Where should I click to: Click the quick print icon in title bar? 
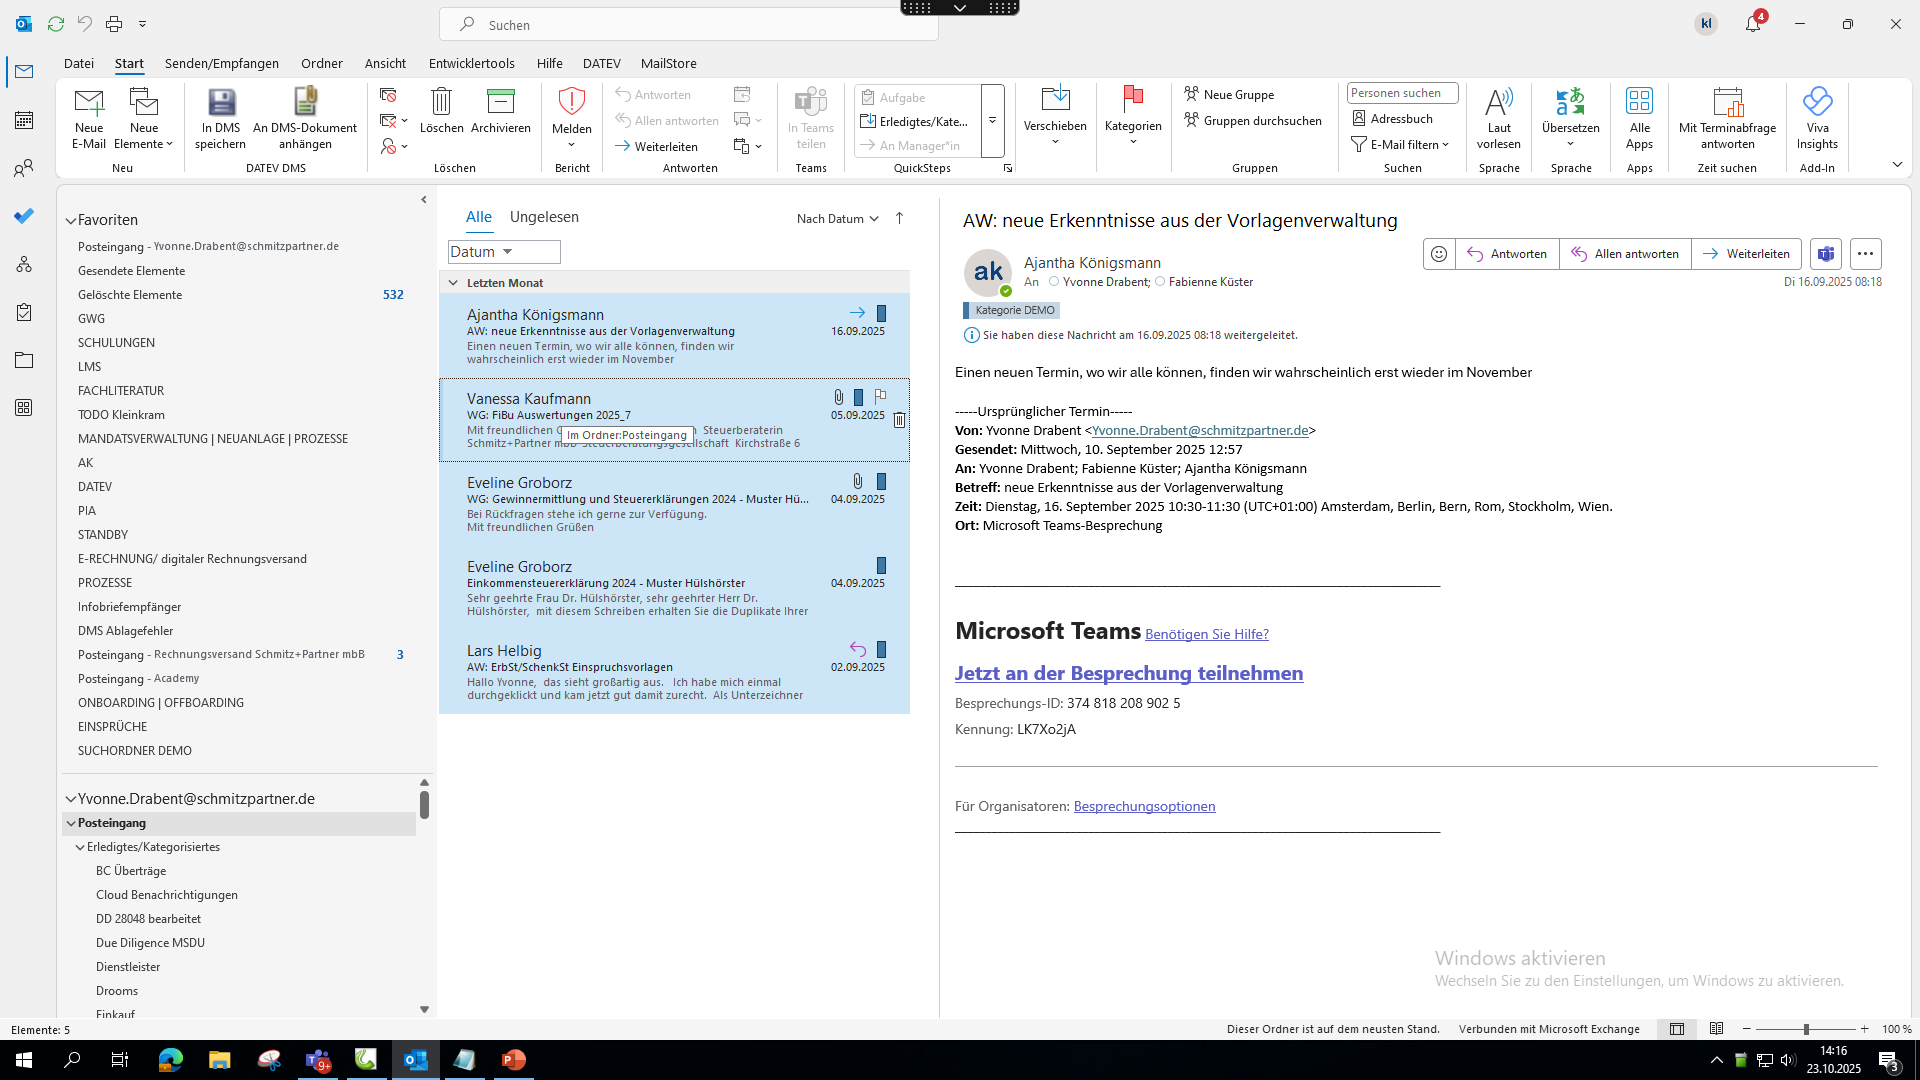coord(114,23)
